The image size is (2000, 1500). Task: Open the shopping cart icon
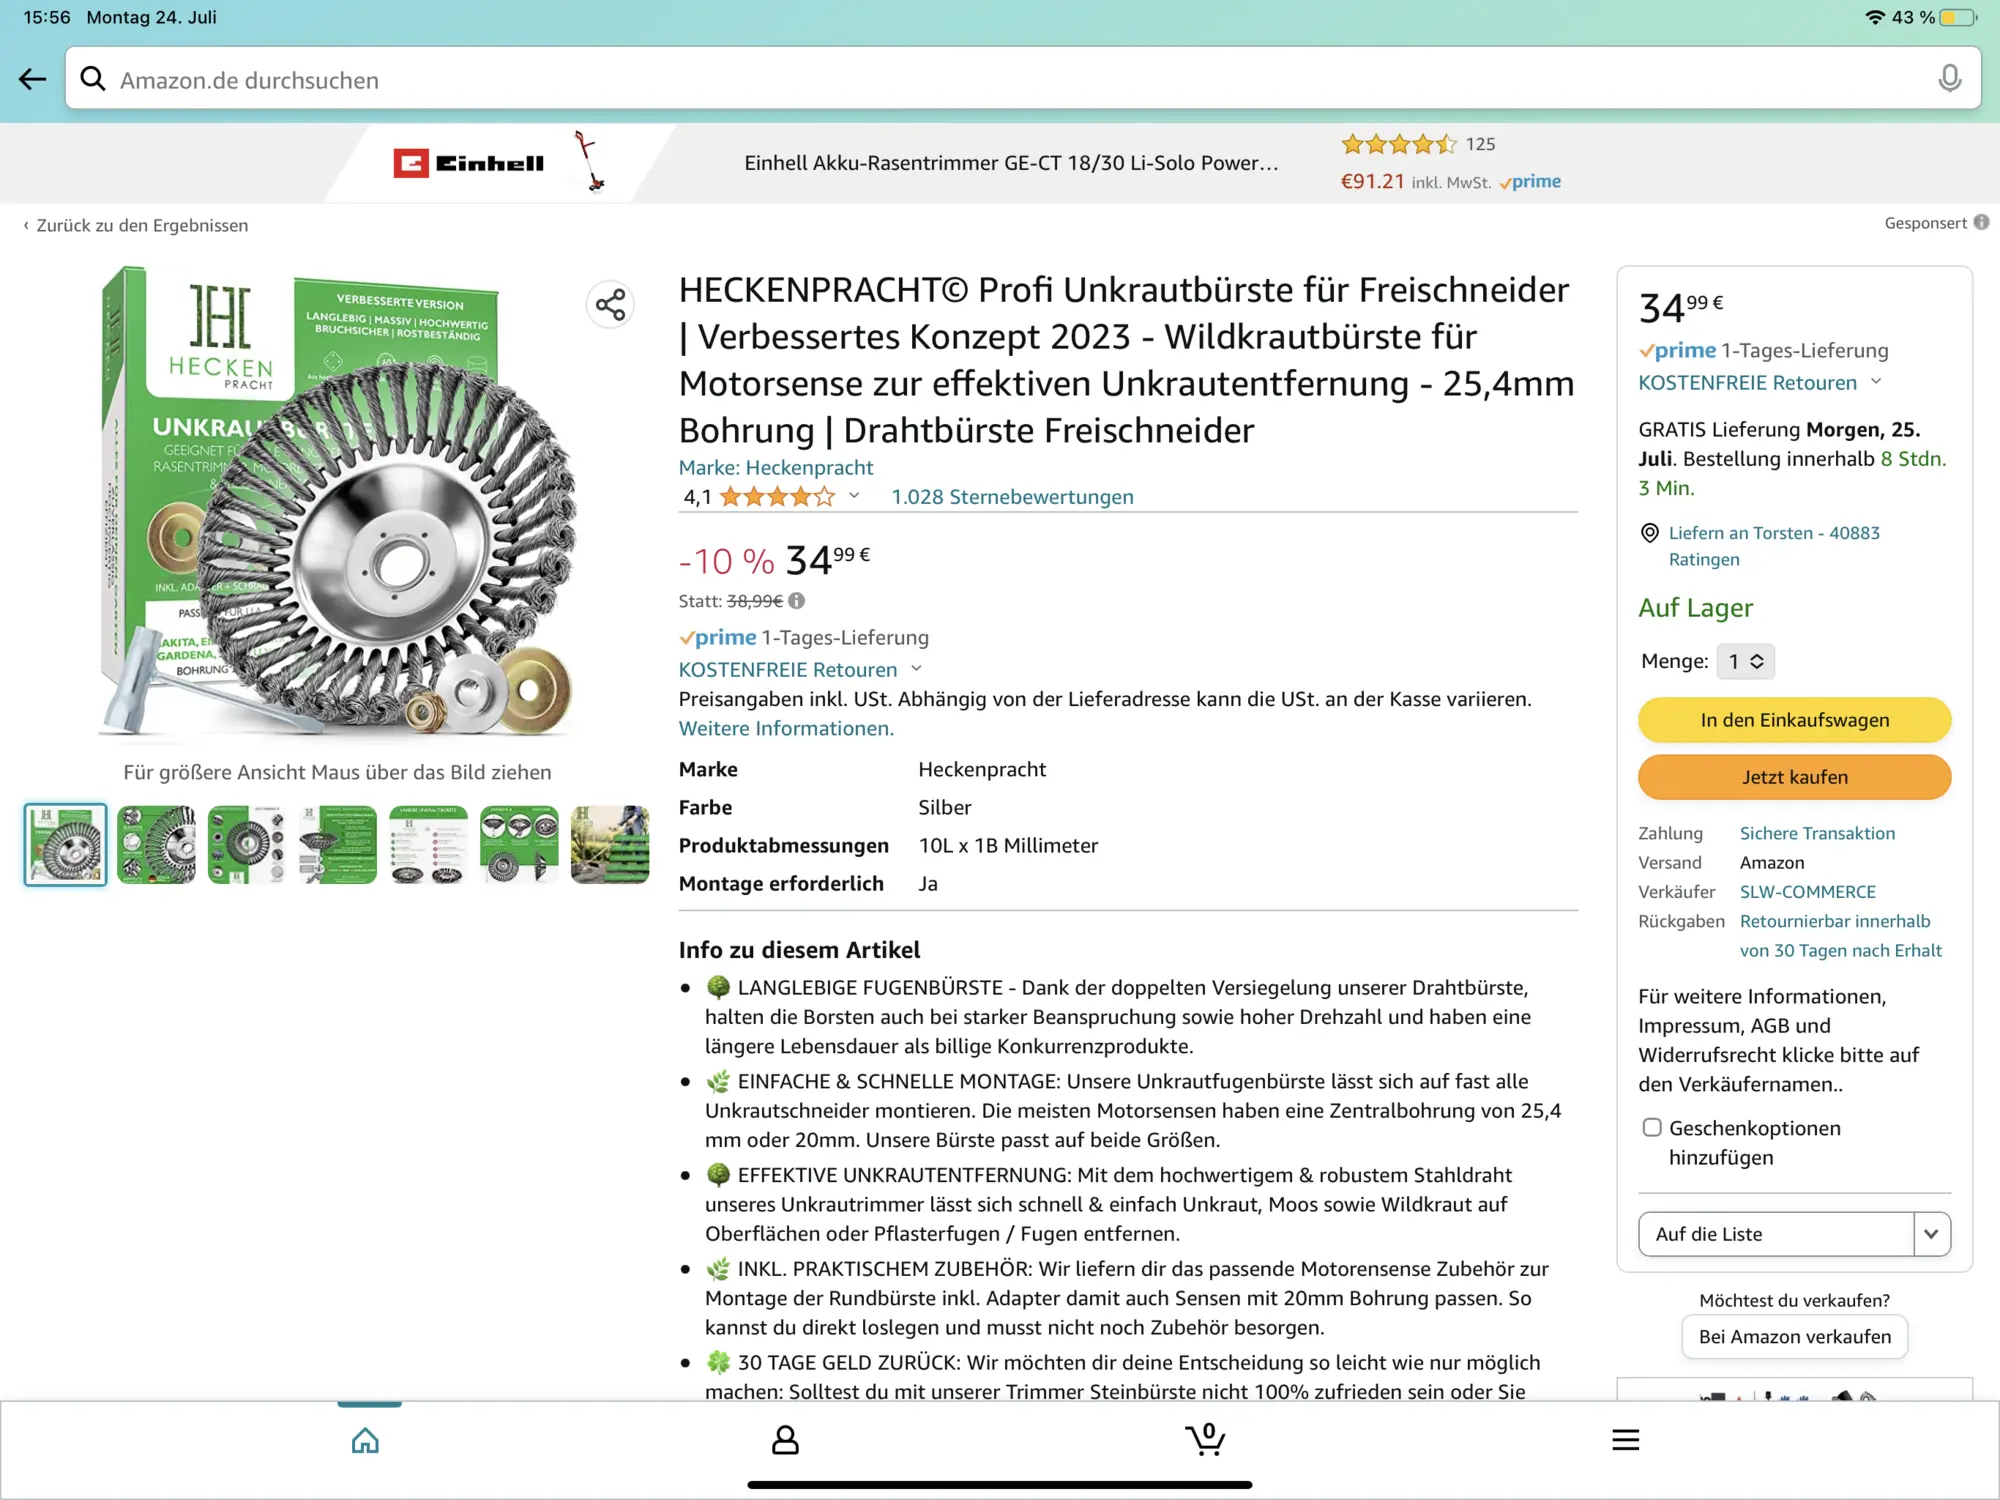1205,1440
